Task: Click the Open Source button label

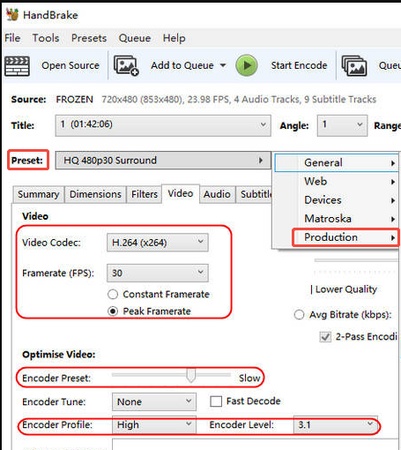Action: pyautogui.click(x=70, y=65)
